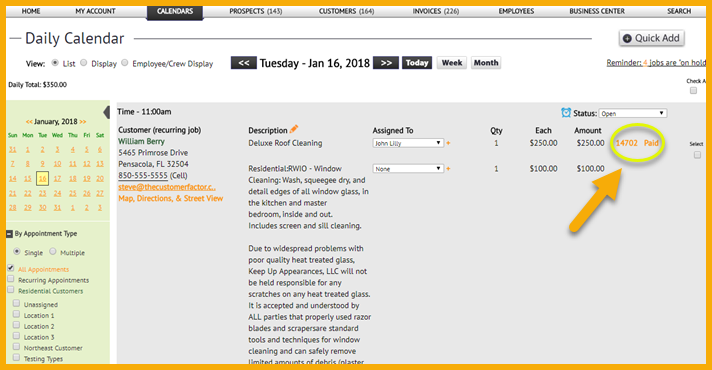This screenshot has height=370, width=712.
Task: Check the Northeast Customer checkbox
Action: [16, 347]
